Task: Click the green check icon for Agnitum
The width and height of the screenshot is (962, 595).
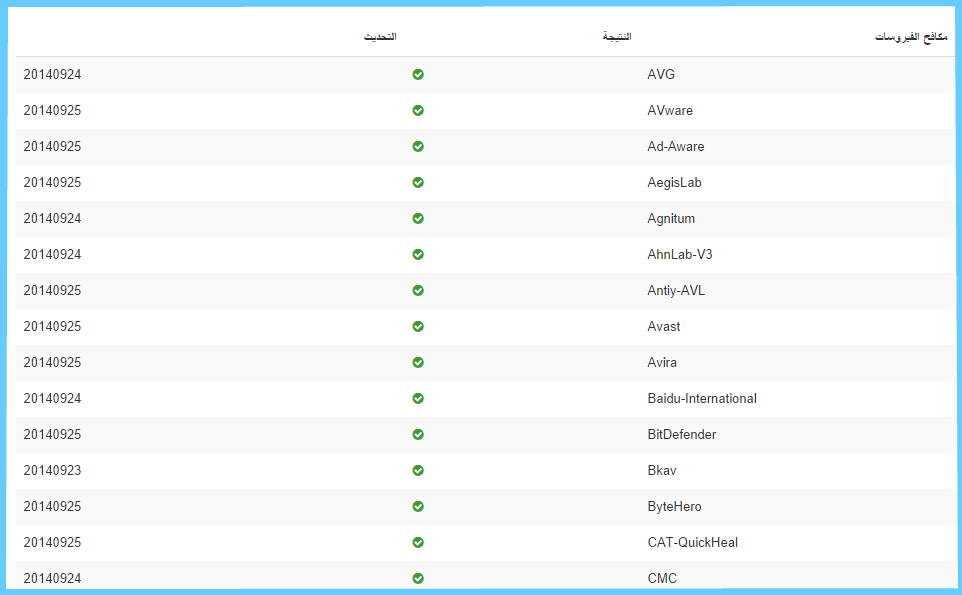Action: [x=418, y=218]
